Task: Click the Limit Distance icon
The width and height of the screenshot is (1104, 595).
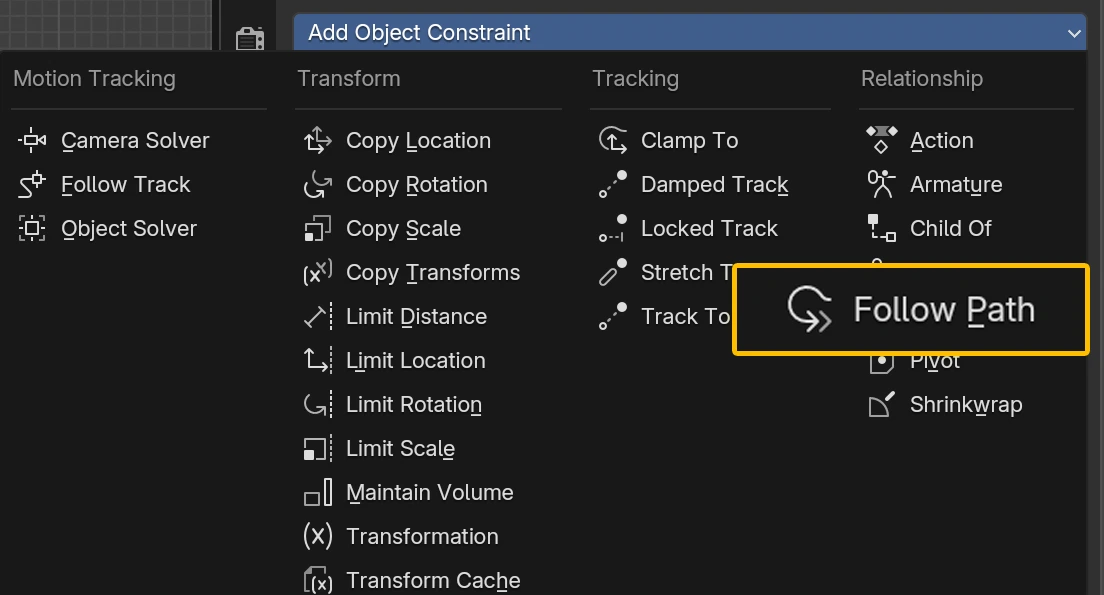Action: click(317, 317)
